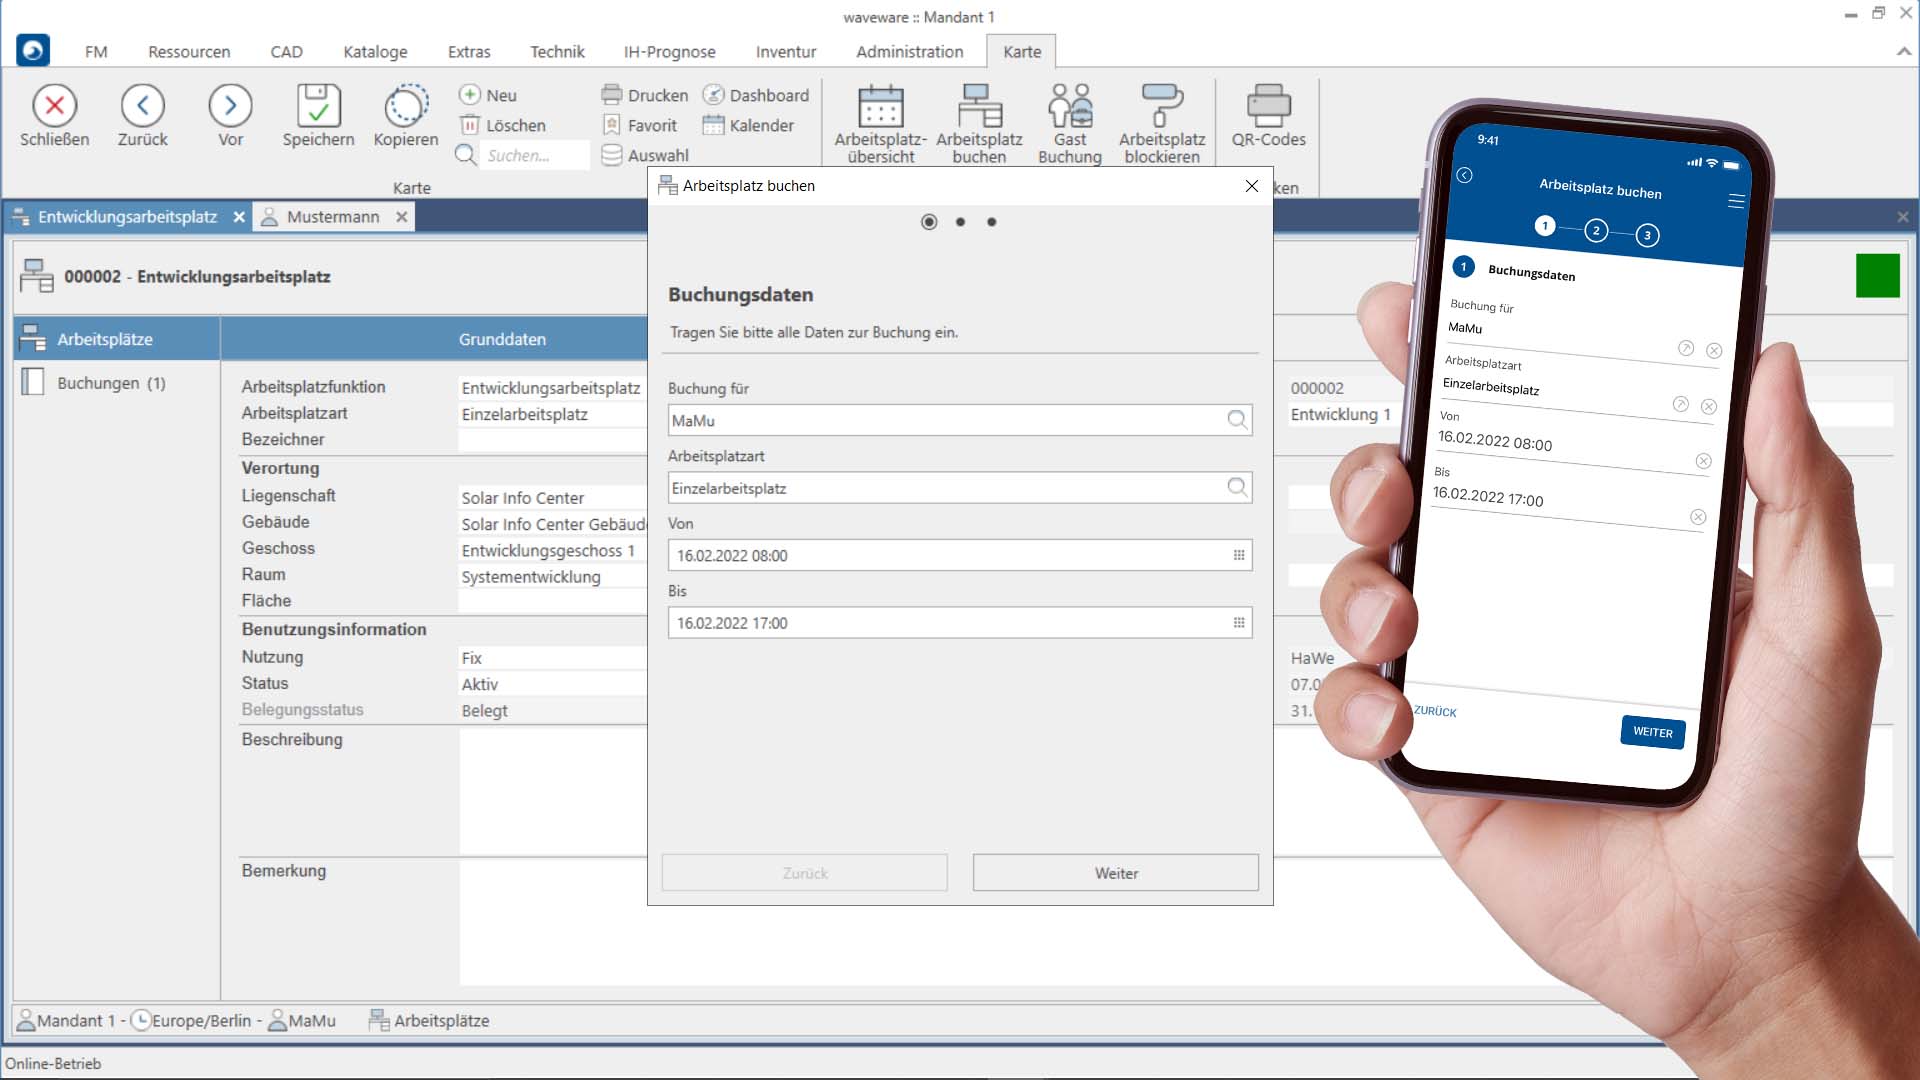1920x1080 pixels.
Task: Click Arbeitsplatz blockieren icon
Action: point(1161,106)
